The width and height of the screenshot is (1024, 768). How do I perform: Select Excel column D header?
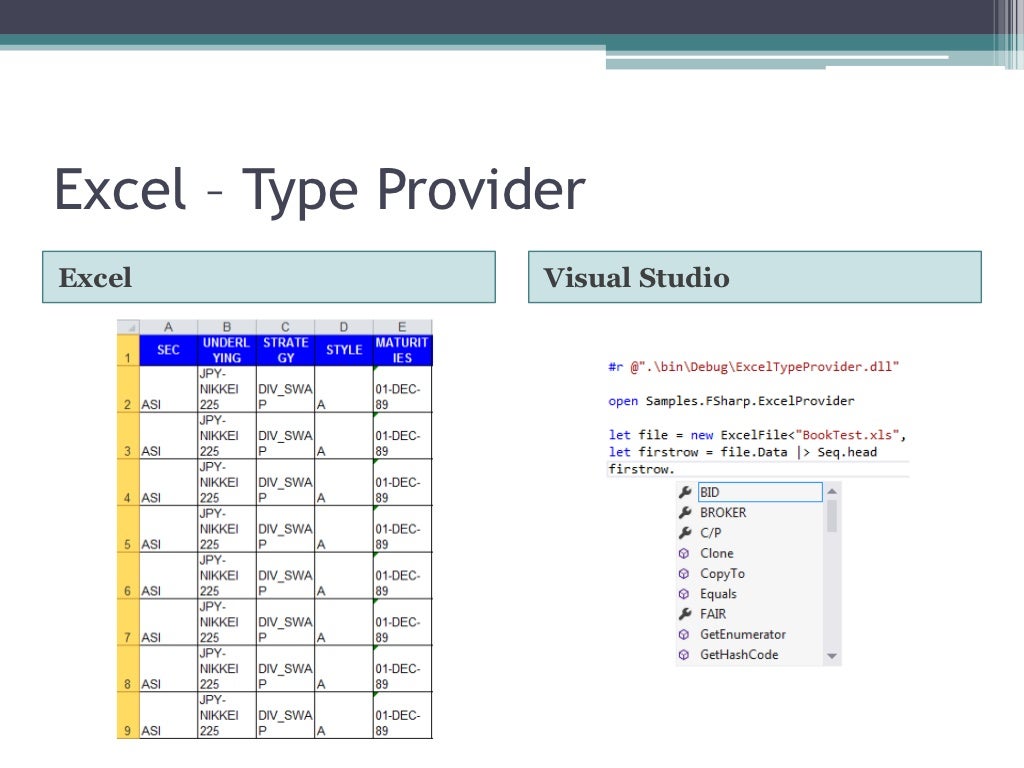click(344, 327)
